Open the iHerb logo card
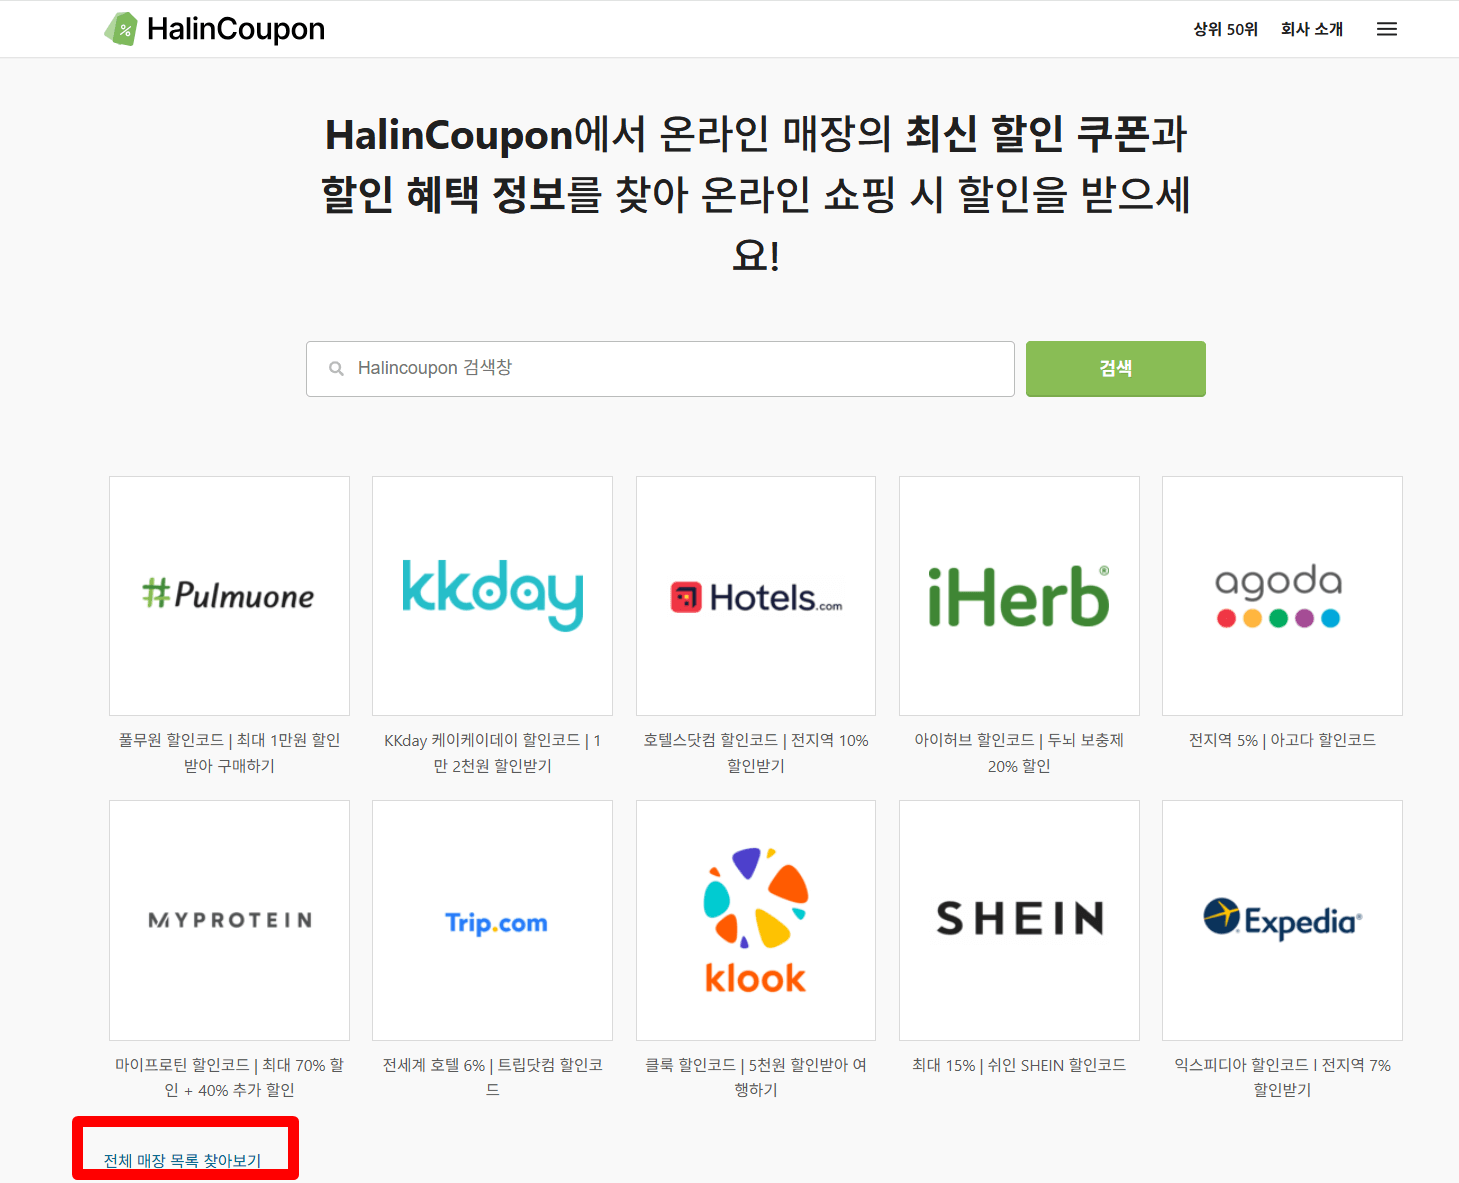Viewport: 1459px width, 1183px height. (1019, 596)
